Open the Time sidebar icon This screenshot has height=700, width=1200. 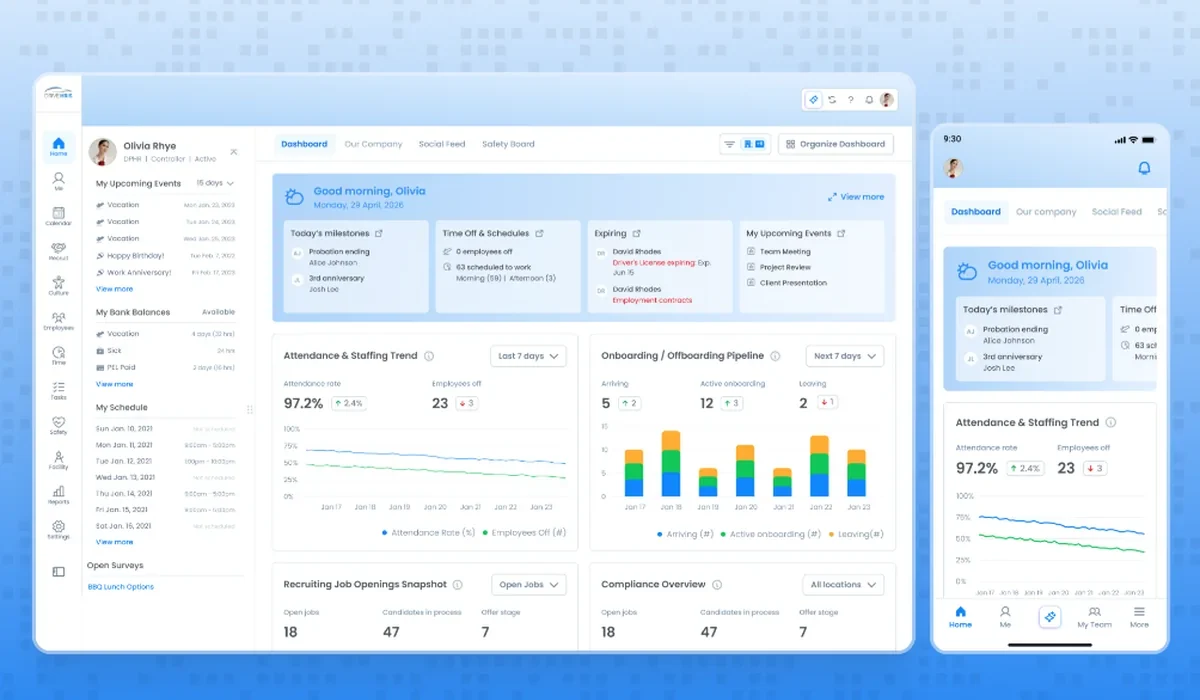pos(59,356)
